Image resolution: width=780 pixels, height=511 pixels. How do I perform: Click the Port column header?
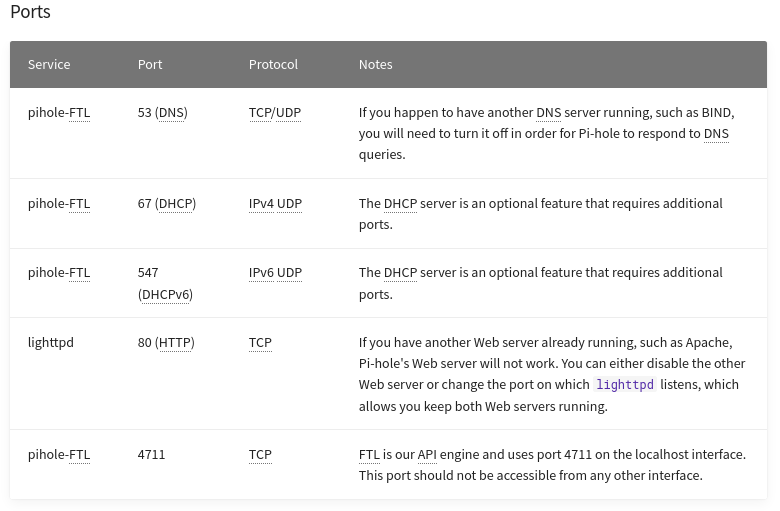pyautogui.click(x=150, y=64)
